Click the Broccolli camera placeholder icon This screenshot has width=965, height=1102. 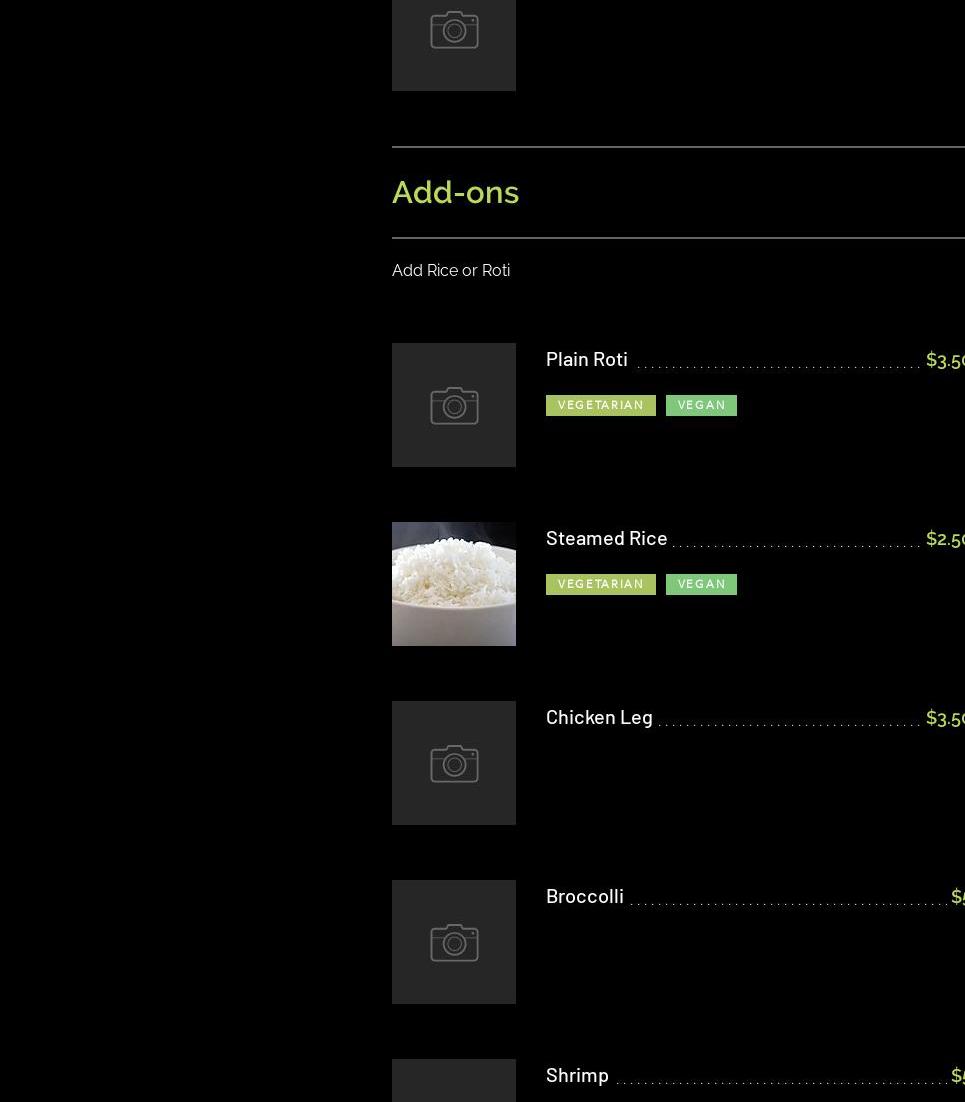tap(454, 942)
